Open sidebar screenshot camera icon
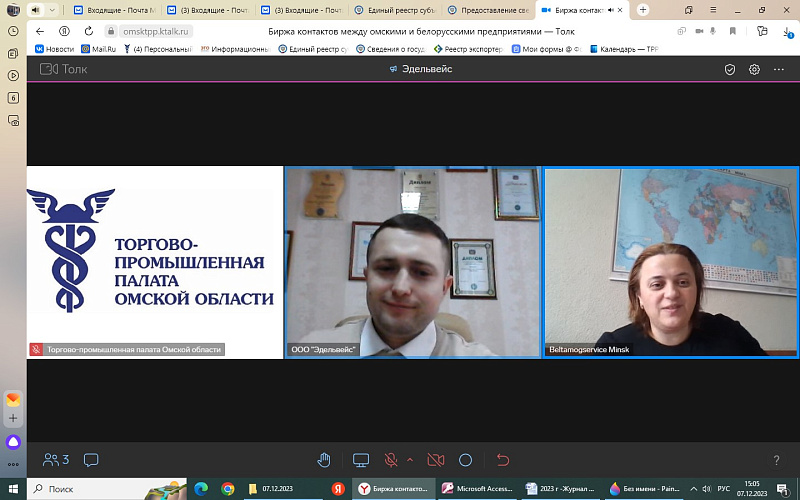This screenshot has width=800, height=500. click(x=13, y=120)
